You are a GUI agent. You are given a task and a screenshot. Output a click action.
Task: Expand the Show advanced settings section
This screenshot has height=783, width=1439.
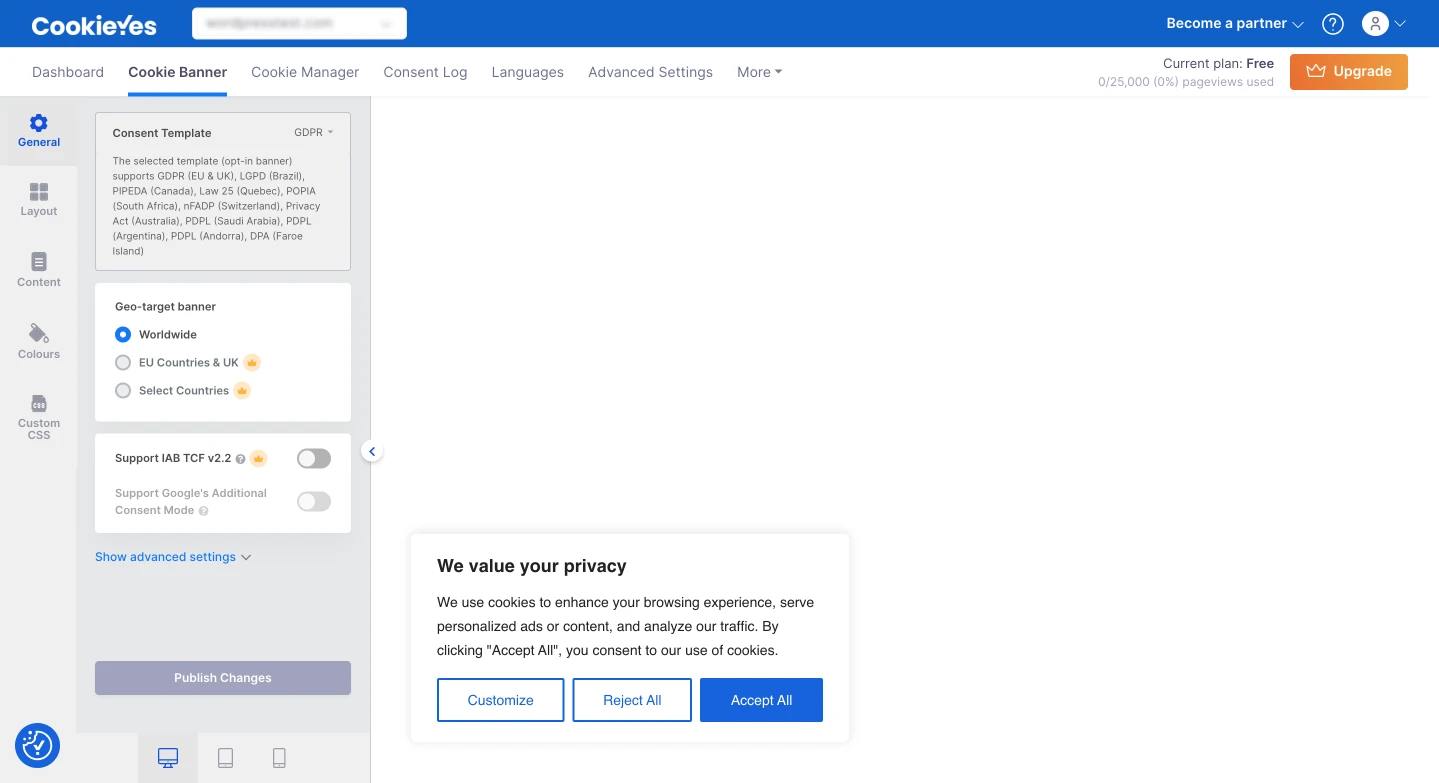(x=165, y=557)
